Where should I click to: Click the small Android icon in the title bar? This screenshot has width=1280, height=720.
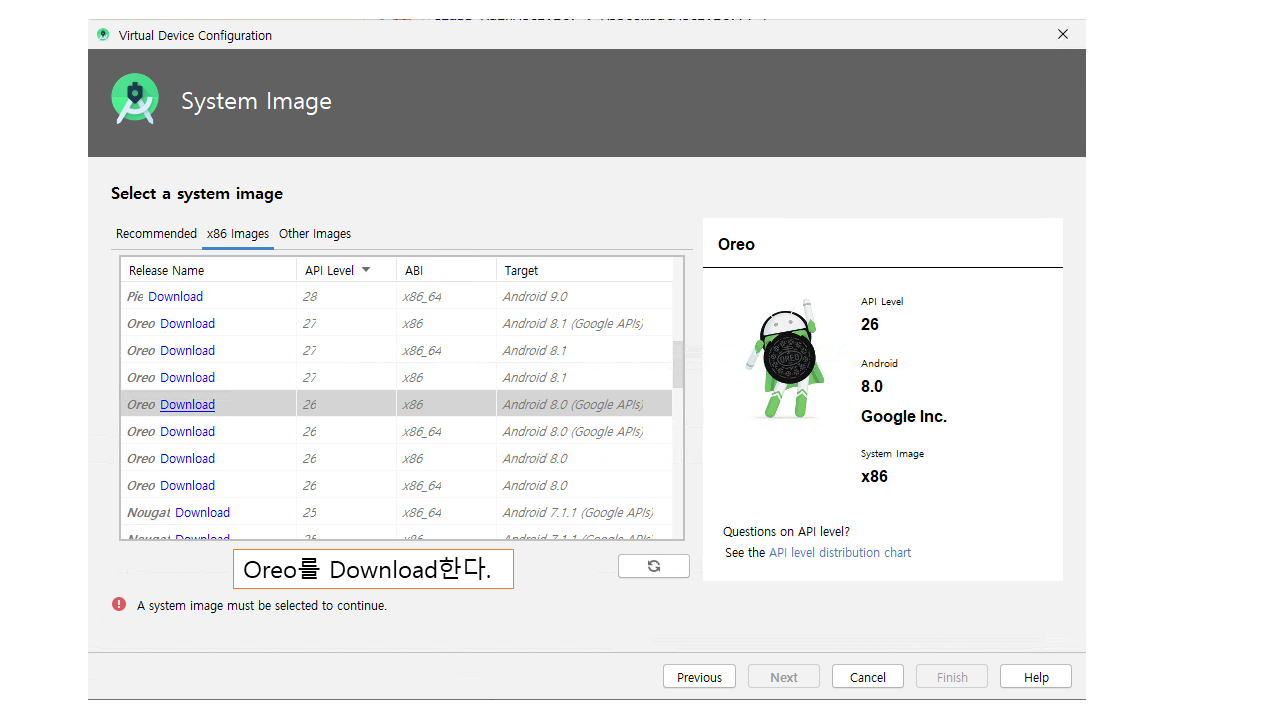(x=103, y=35)
